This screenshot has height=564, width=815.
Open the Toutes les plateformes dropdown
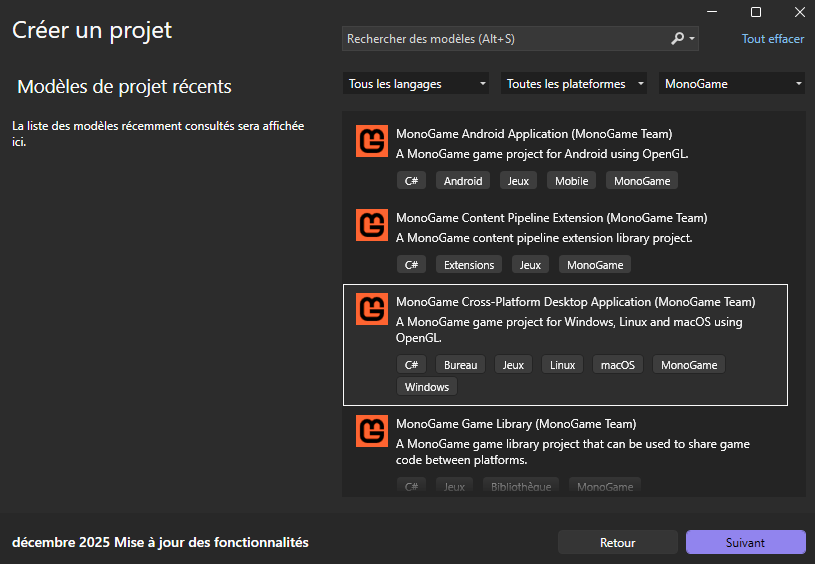tap(574, 84)
